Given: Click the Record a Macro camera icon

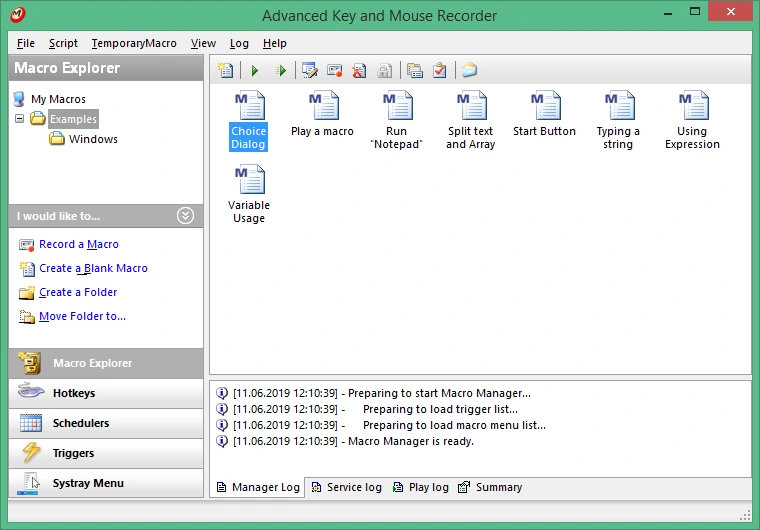Looking at the screenshot, I should click(26, 245).
